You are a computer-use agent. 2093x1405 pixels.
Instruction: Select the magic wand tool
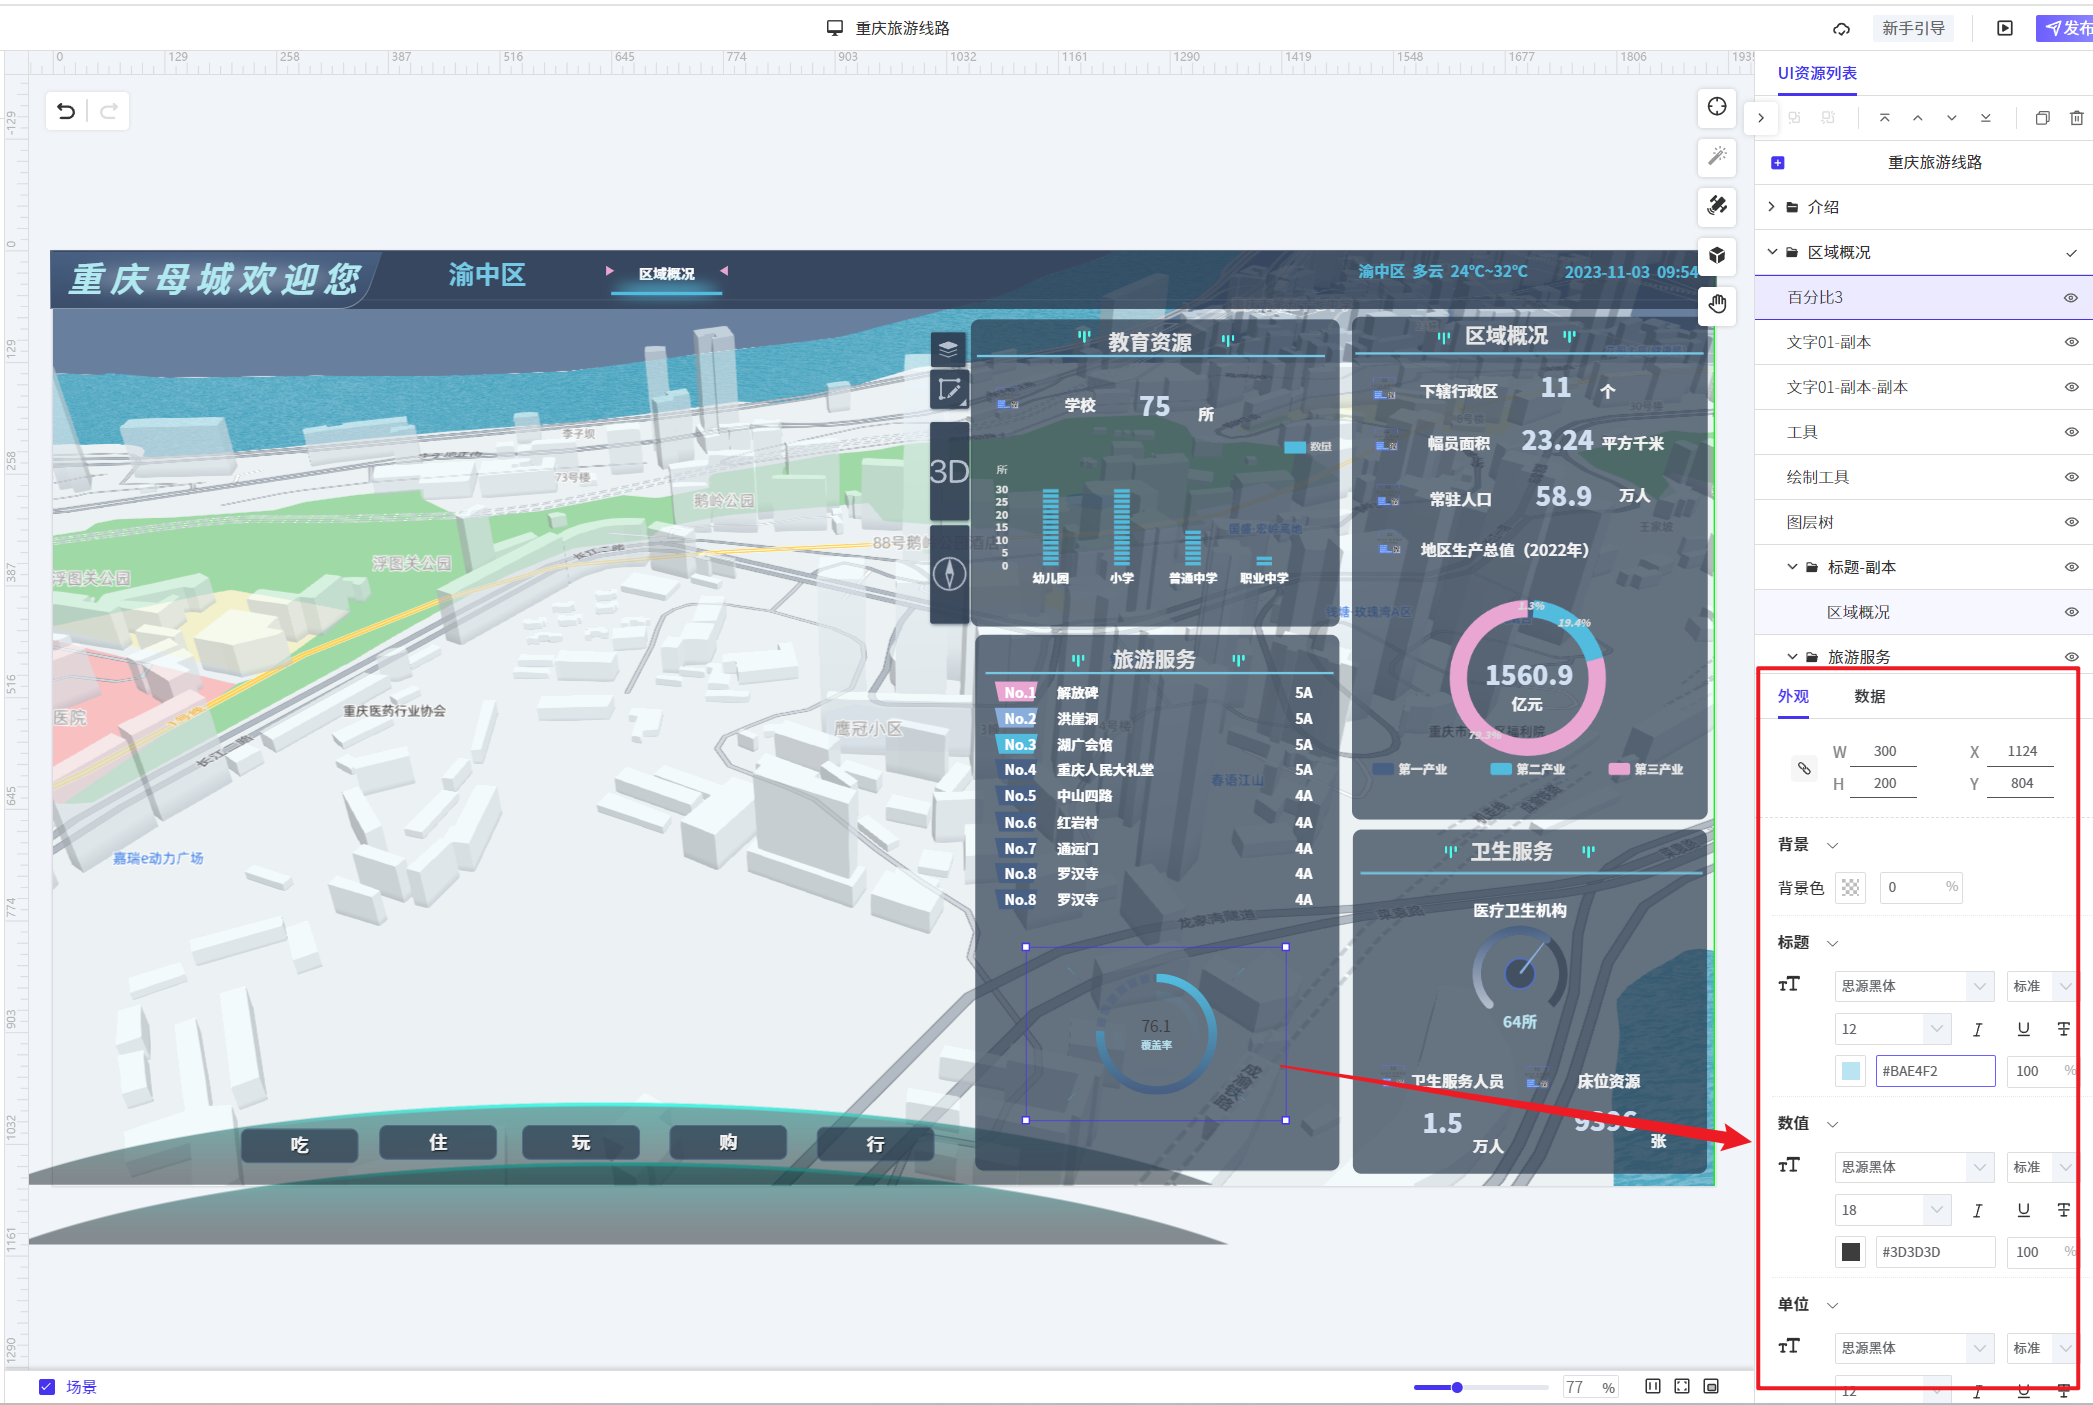[x=1717, y=156]
